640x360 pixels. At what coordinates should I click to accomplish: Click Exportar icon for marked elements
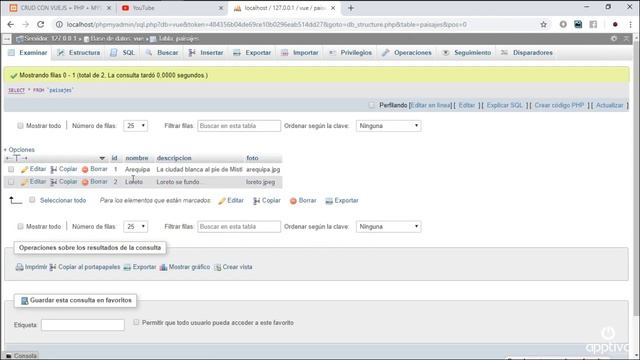(x=329, y=201)
